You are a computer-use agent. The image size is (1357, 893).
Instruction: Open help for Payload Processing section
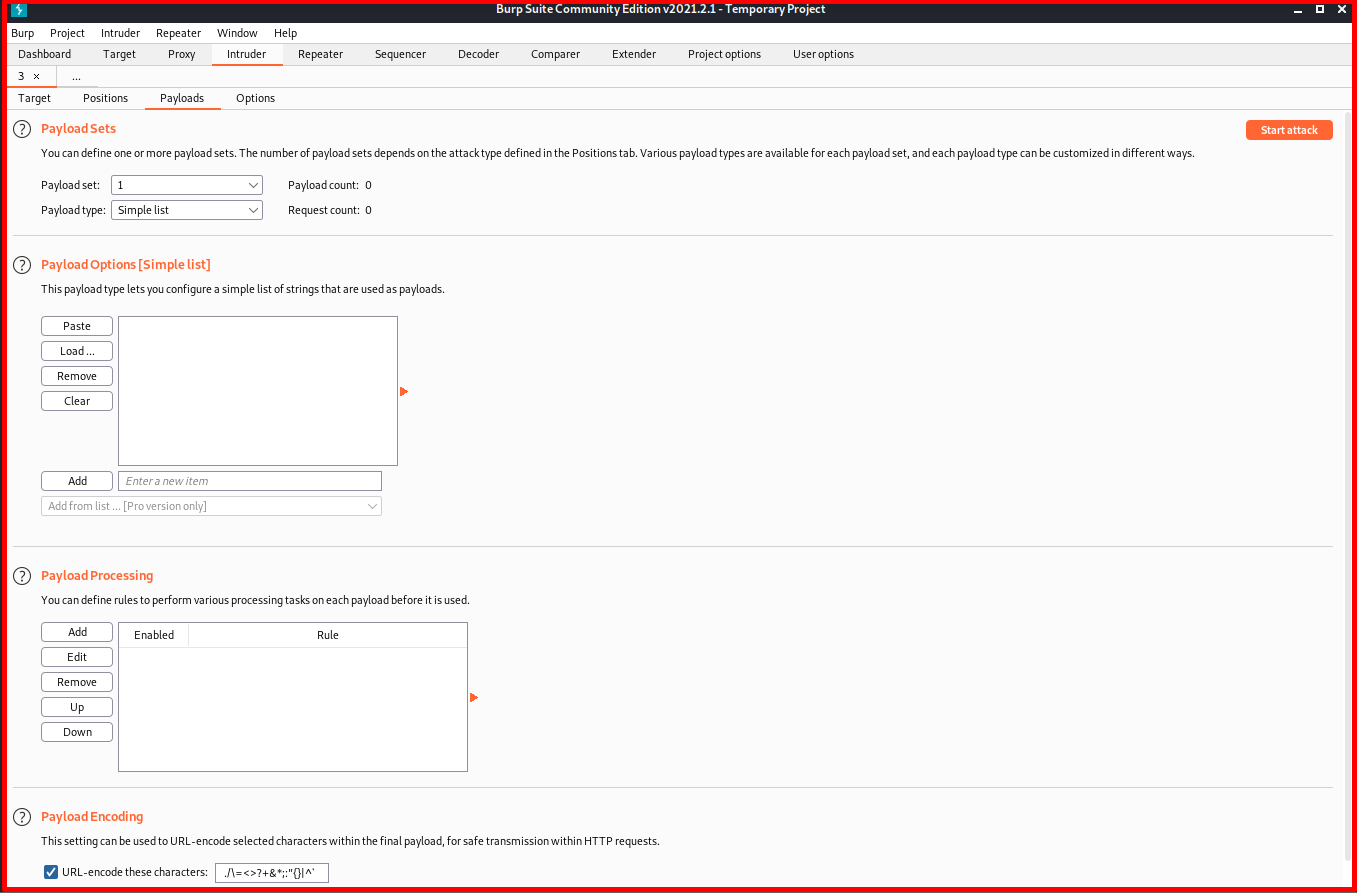[x=22, y=576]
